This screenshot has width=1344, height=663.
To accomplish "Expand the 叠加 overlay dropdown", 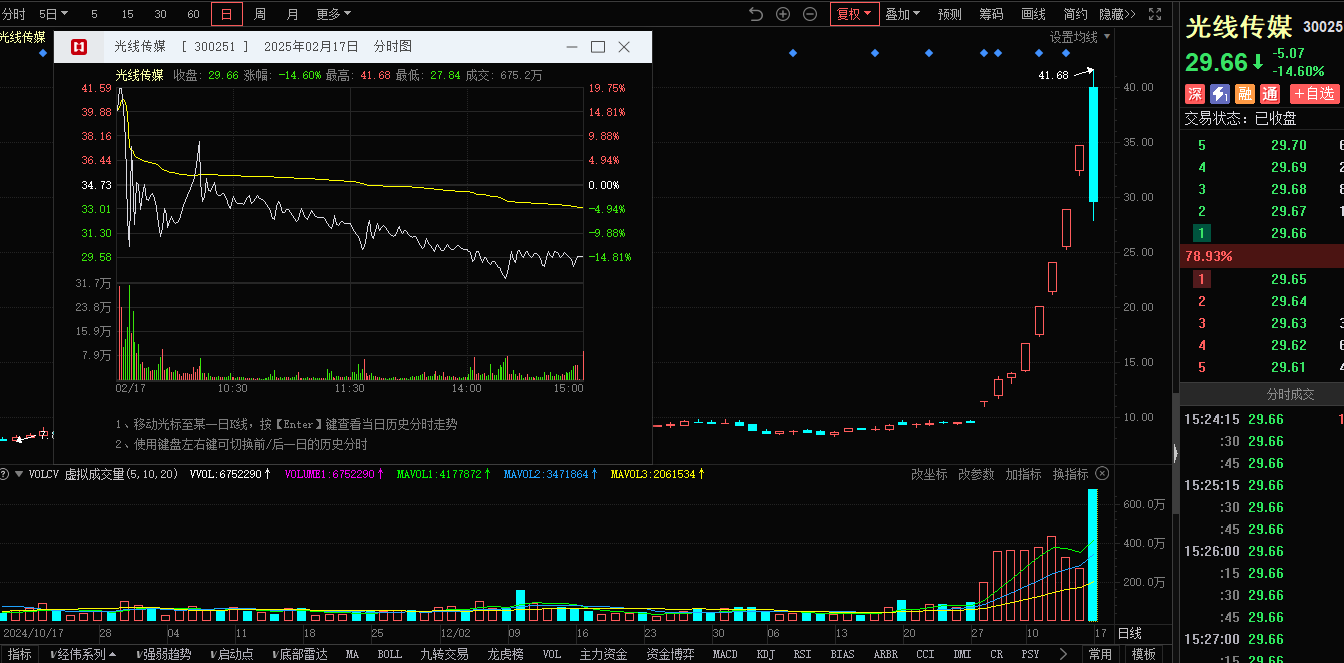I will click(902, 14).
